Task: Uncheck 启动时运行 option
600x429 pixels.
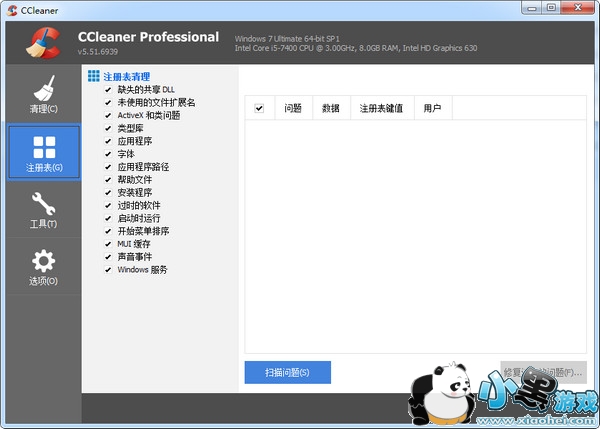Action: [108, 218]
